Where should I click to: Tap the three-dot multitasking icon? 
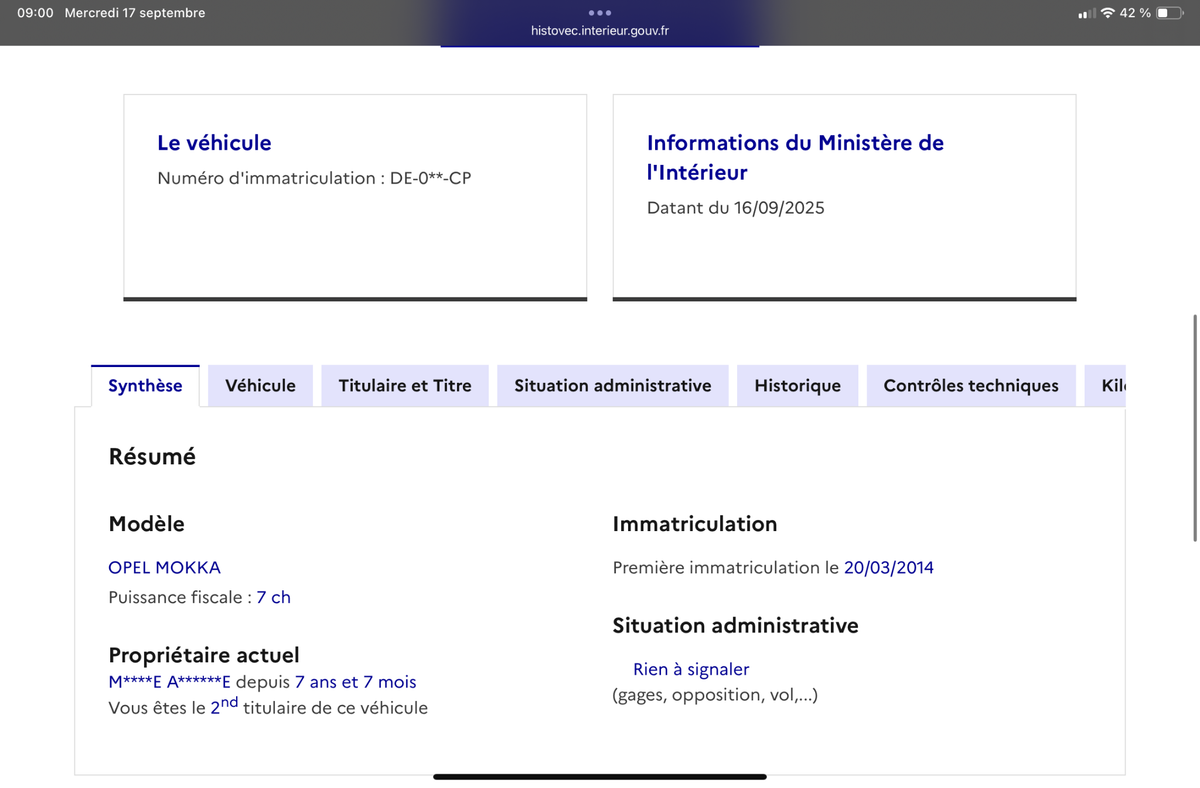(x=600, y=13)
